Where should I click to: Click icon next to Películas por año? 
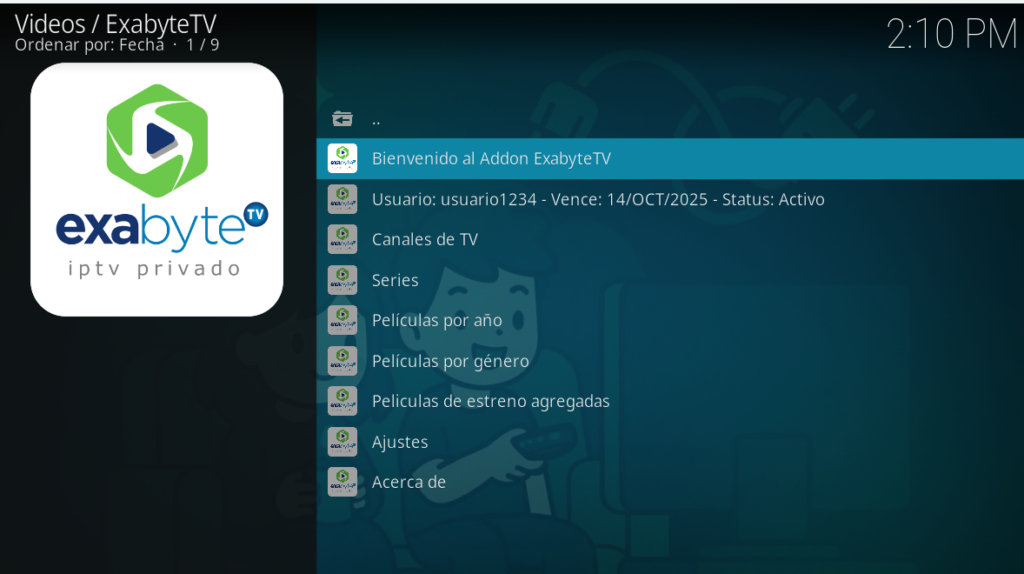[342, 320]
